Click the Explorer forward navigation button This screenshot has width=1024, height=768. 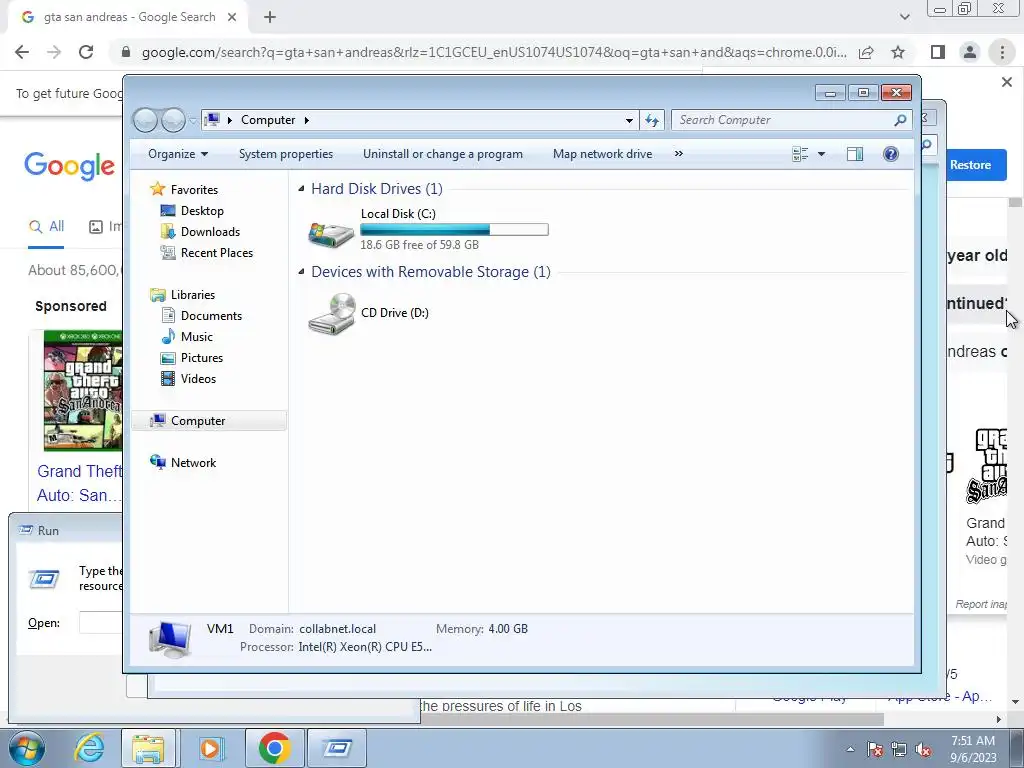tap(172, 120)
